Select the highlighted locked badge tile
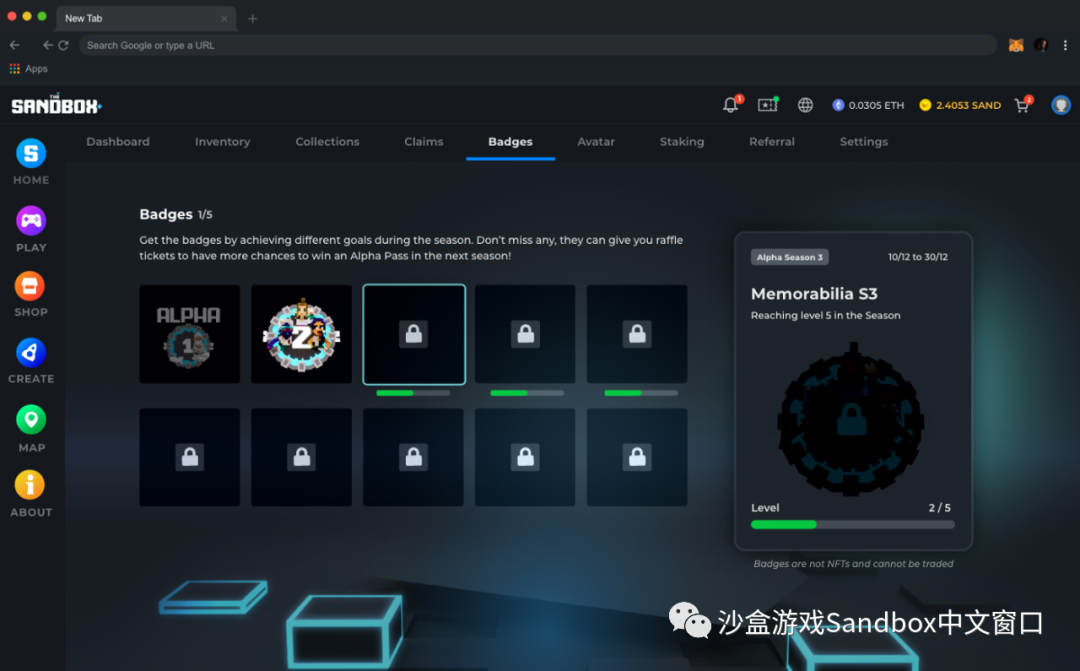This screenshot has height=671, width=1080. click(x=414, y=334)
